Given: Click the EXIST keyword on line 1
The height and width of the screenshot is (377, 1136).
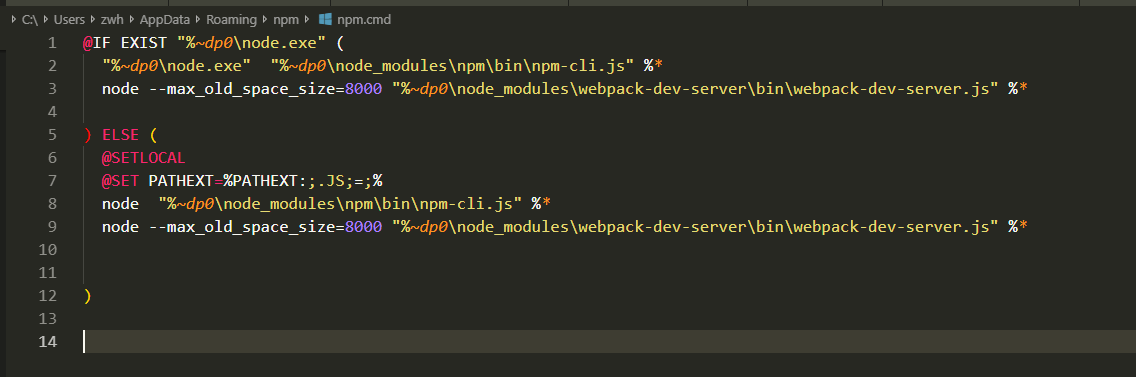Looking at the screenshot, I should pos(144,43).
